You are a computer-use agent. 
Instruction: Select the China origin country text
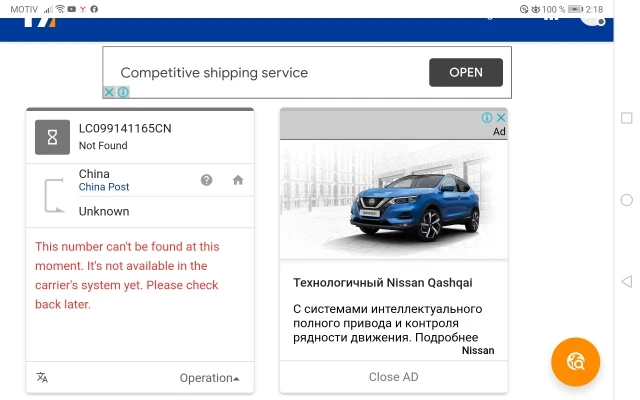pyautogui.click(x=94, y=174)
